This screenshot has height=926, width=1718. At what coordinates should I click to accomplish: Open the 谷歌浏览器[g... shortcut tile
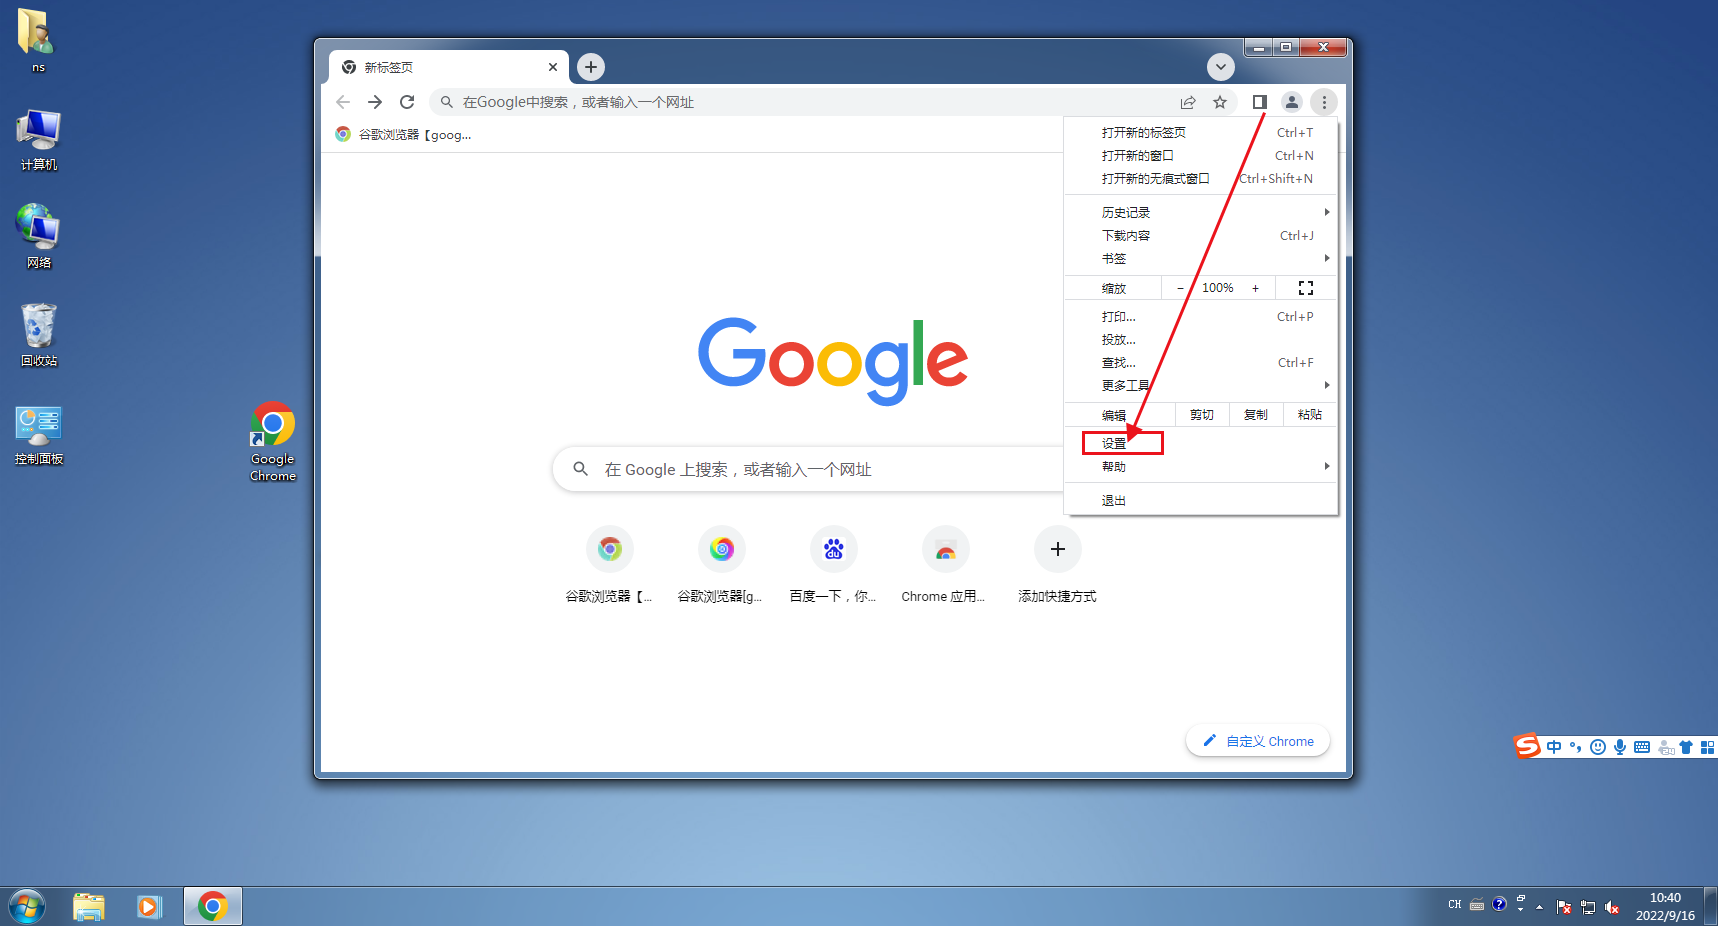click(722, 565)
